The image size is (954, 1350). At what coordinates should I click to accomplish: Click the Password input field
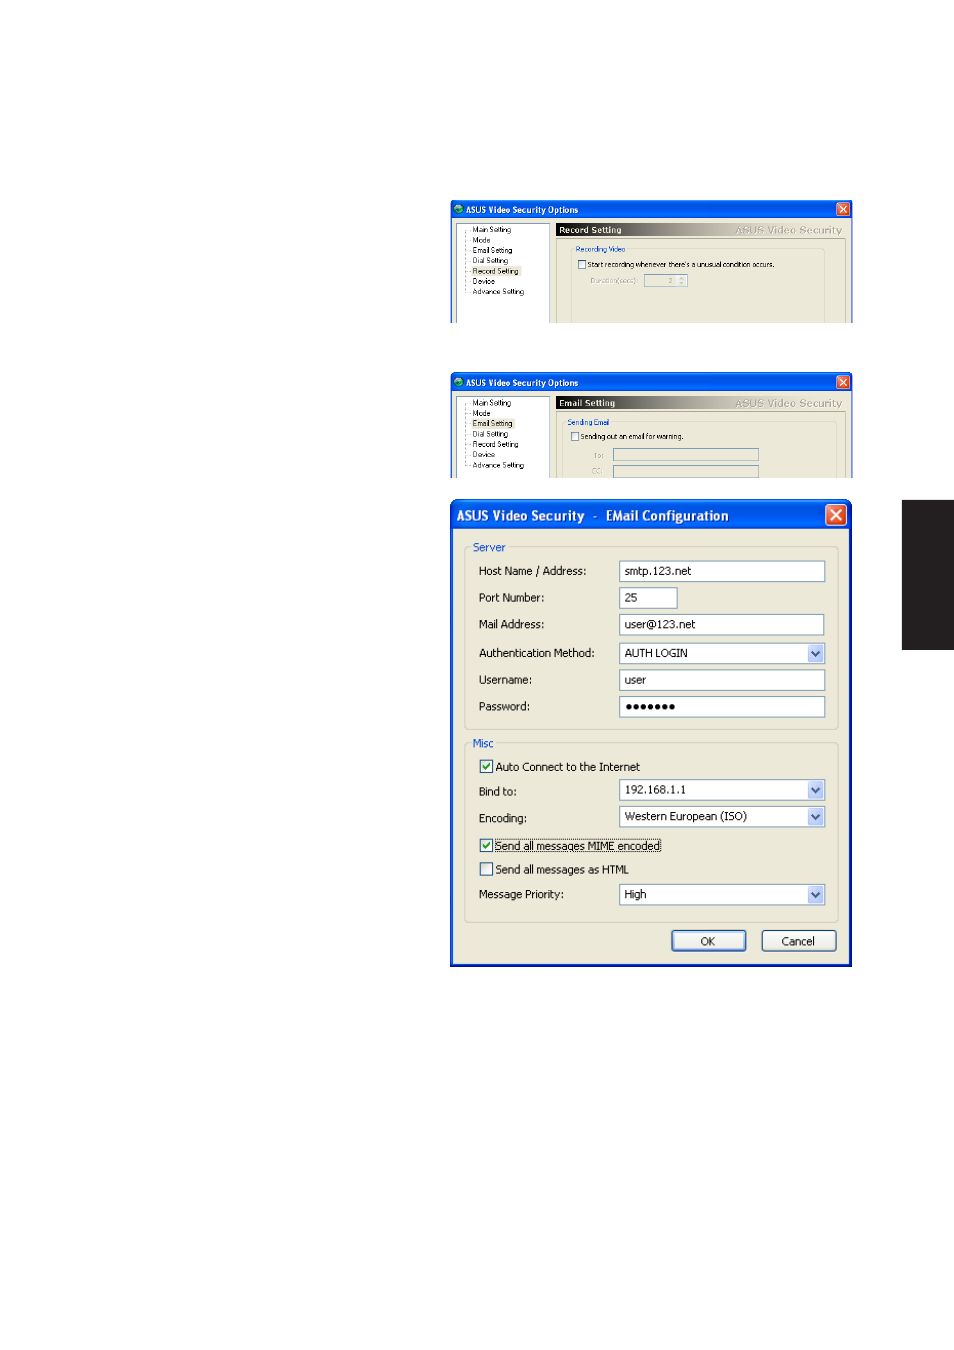[722, 706]
